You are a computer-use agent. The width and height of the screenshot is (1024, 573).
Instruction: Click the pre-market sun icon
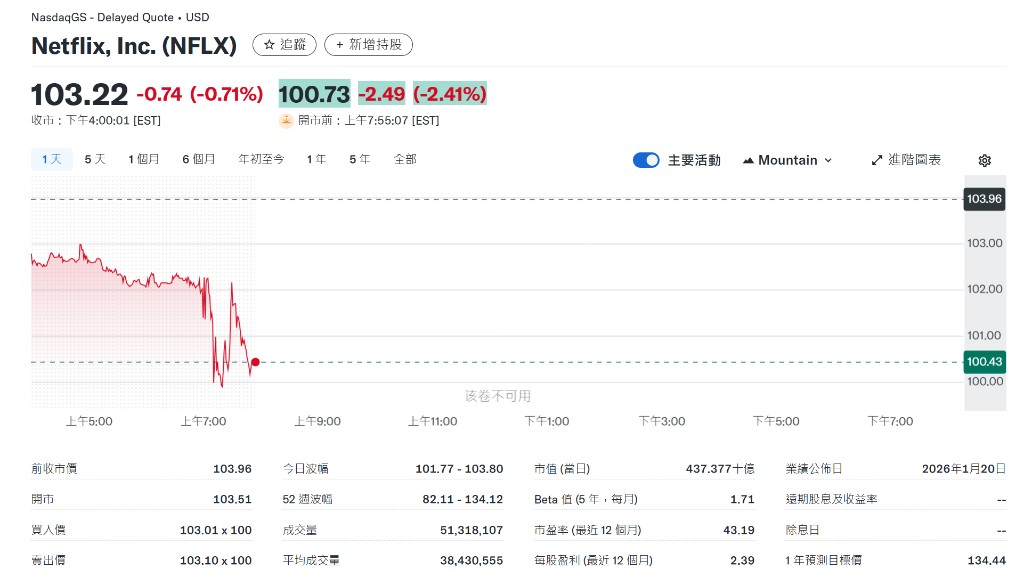[286, 121]
